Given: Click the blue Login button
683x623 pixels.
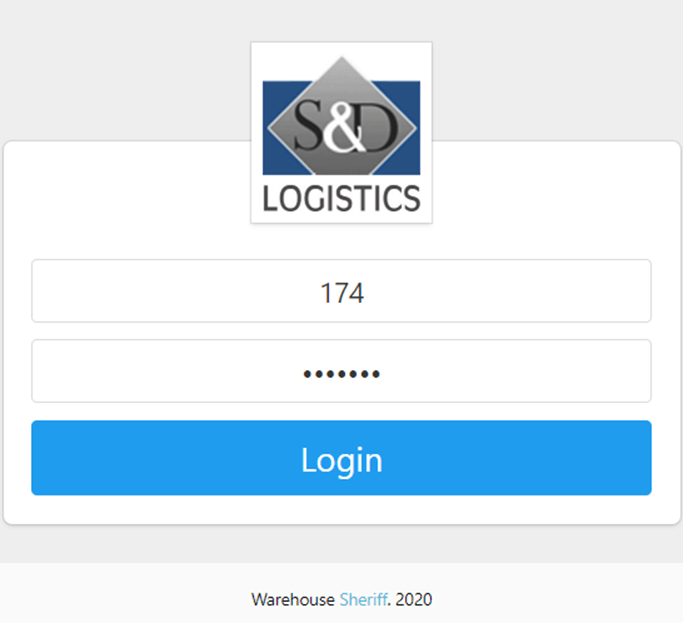Looking at the screenshot, I should pyautogui.click(x=342, y=458).
